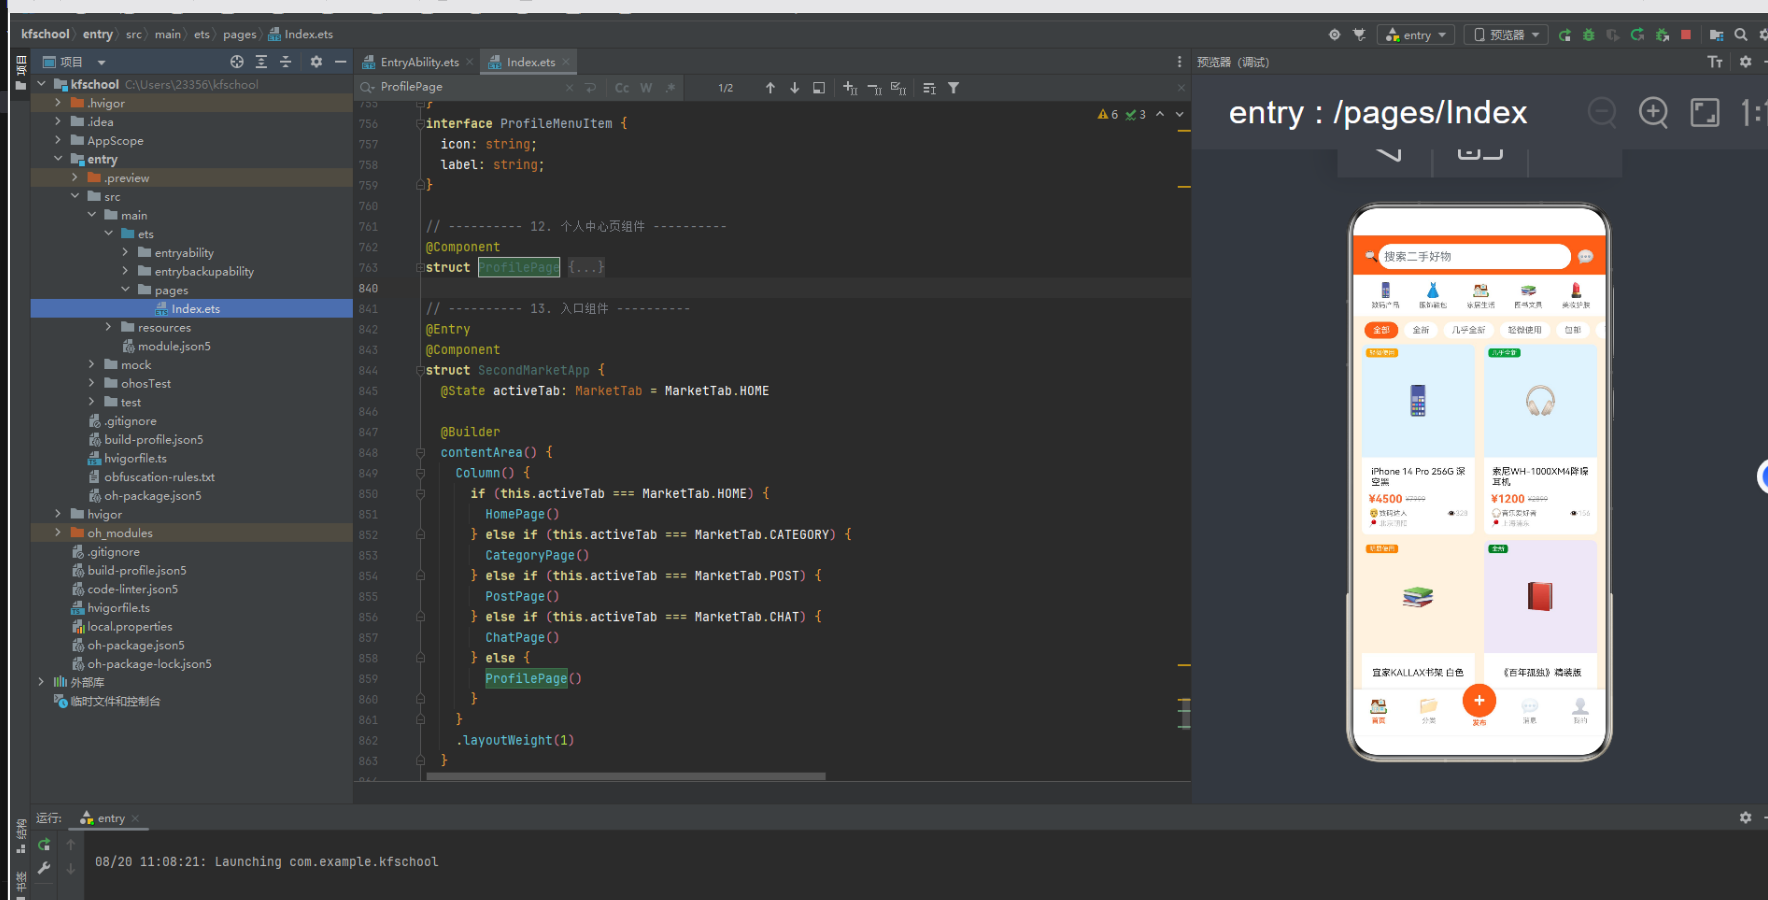
Task: Toggle the Regex (.*) search option
Action: [670, 88]
